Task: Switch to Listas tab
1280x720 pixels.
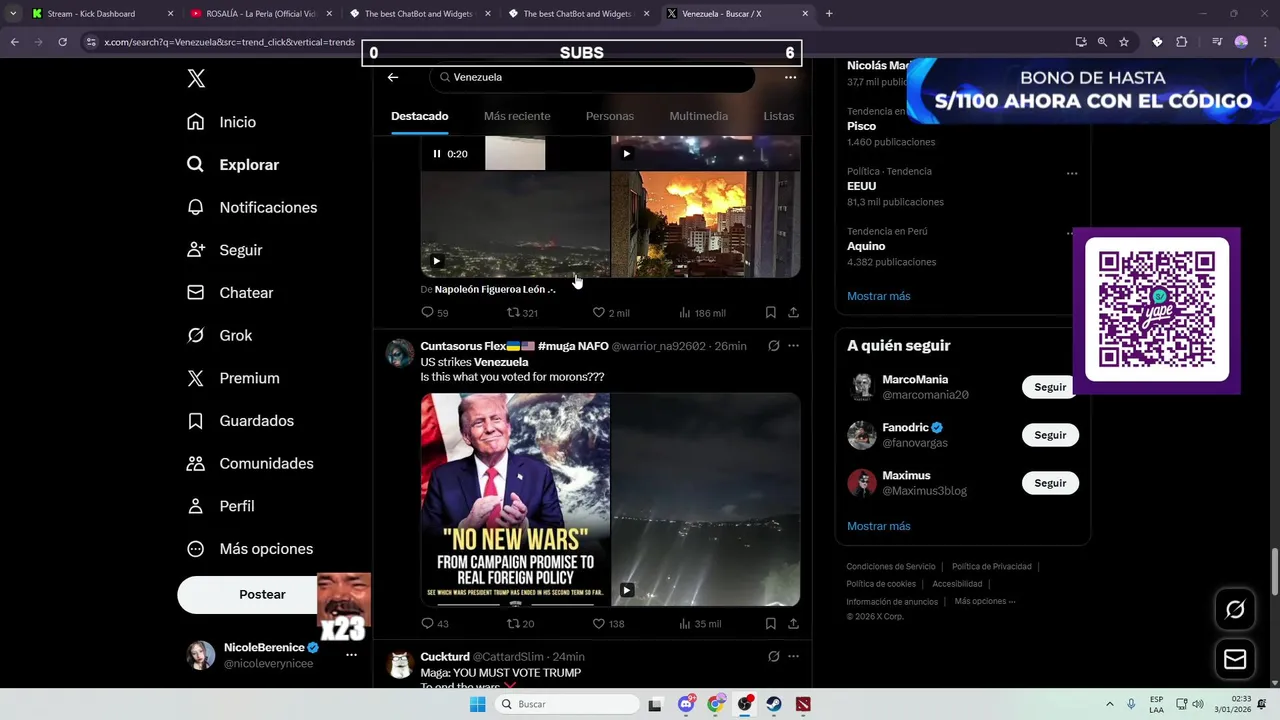Action: pyautogui.click(x=779, y=116)
